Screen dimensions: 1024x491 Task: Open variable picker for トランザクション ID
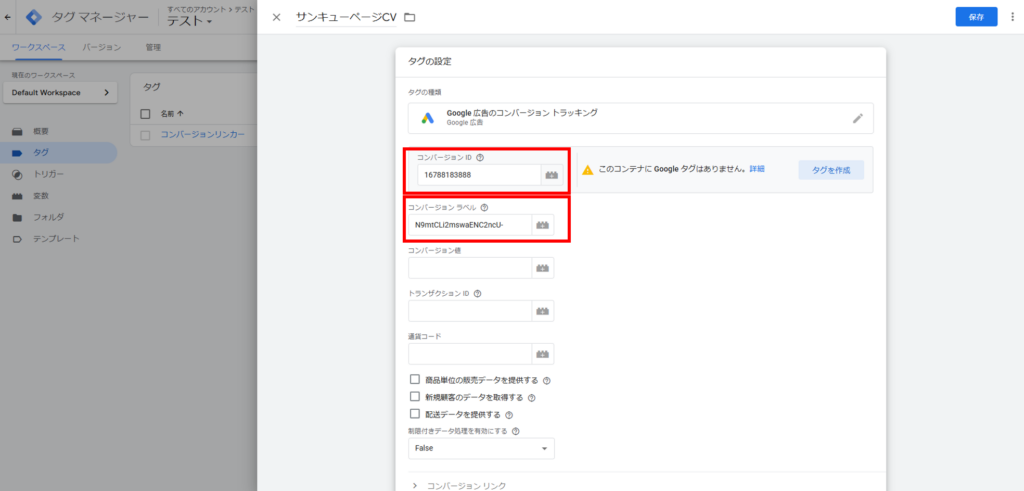(543, 311)
